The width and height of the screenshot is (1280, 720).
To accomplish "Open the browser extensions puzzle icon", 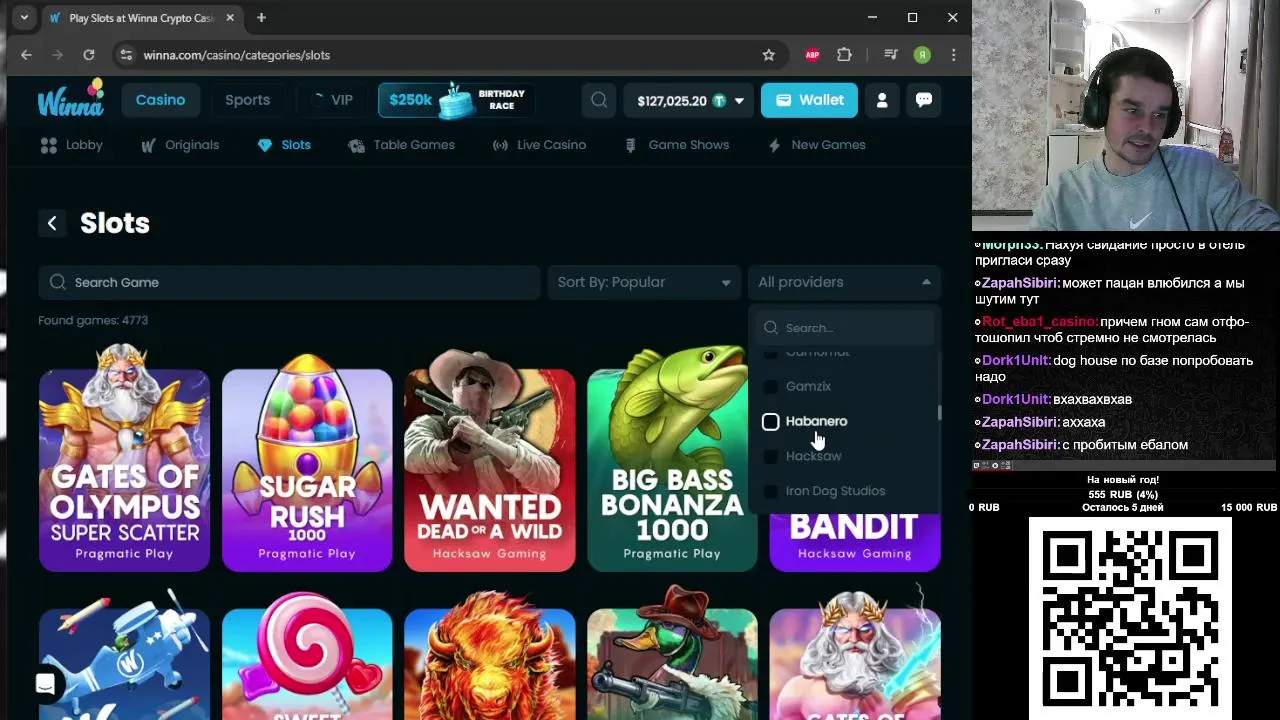I will (x=844, y=55).
